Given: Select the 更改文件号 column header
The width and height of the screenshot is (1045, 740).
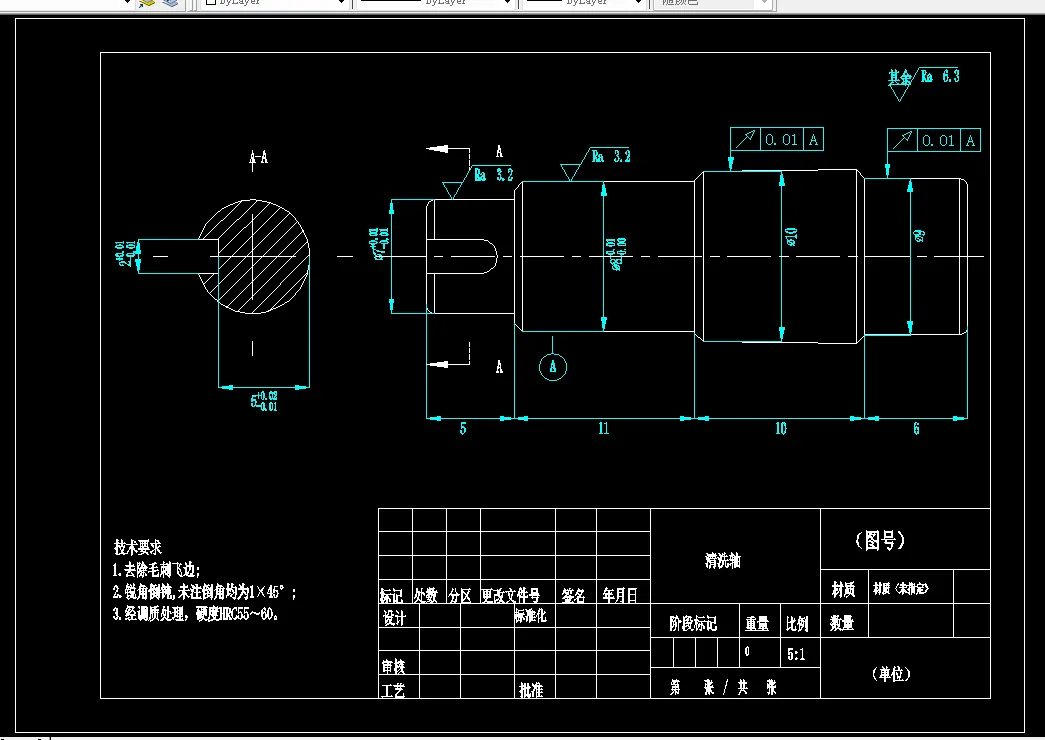Looking at the screenshot, I should tap(511, 595).
